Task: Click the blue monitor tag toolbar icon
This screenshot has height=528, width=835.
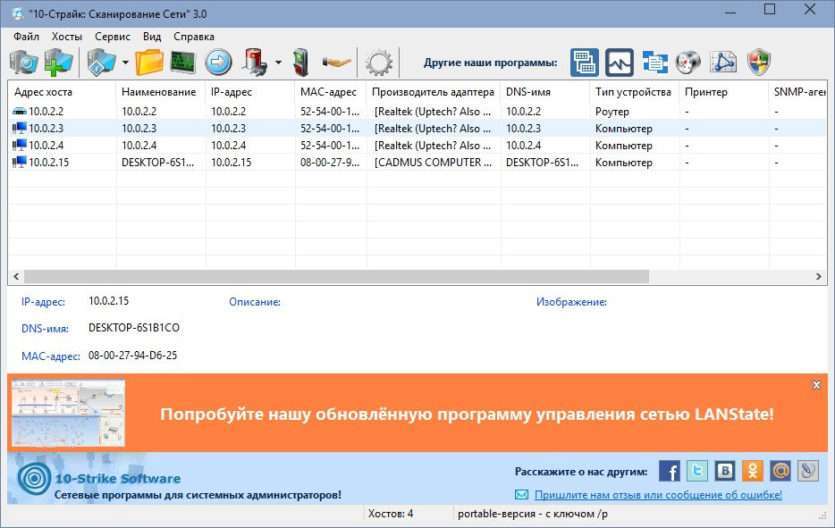Action: pyautogui.click(x=101, y=62)
